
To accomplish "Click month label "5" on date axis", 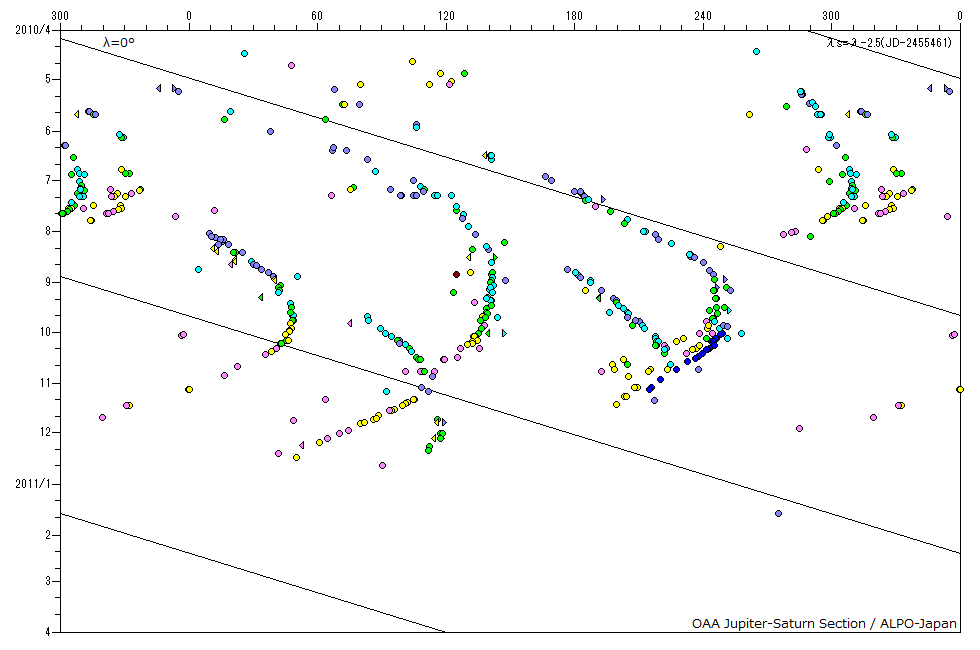I will (x=48, y=79).
